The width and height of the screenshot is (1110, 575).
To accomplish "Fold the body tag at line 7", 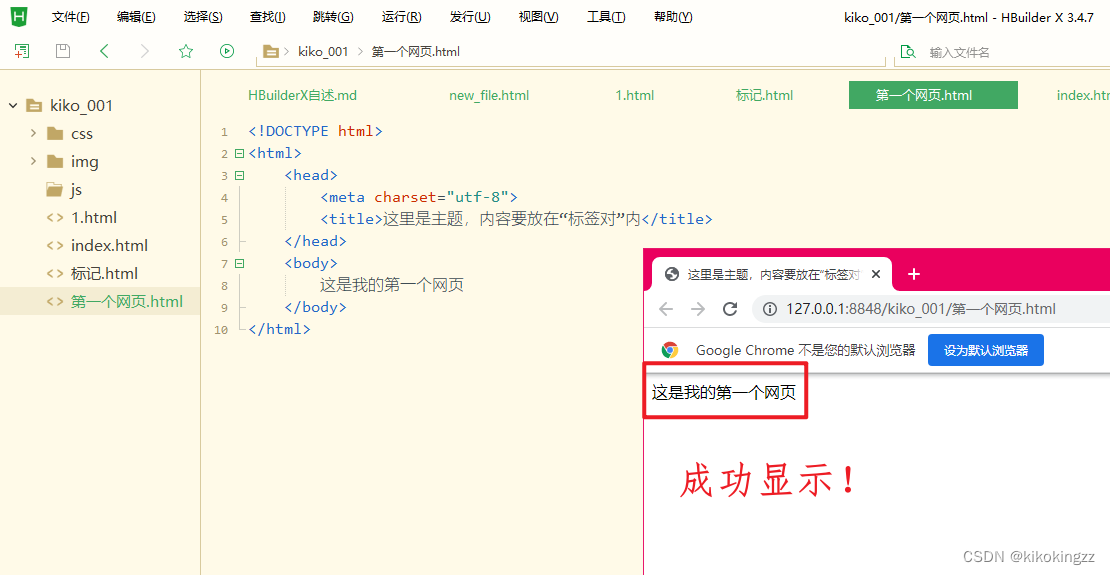I will pos(239,263).
